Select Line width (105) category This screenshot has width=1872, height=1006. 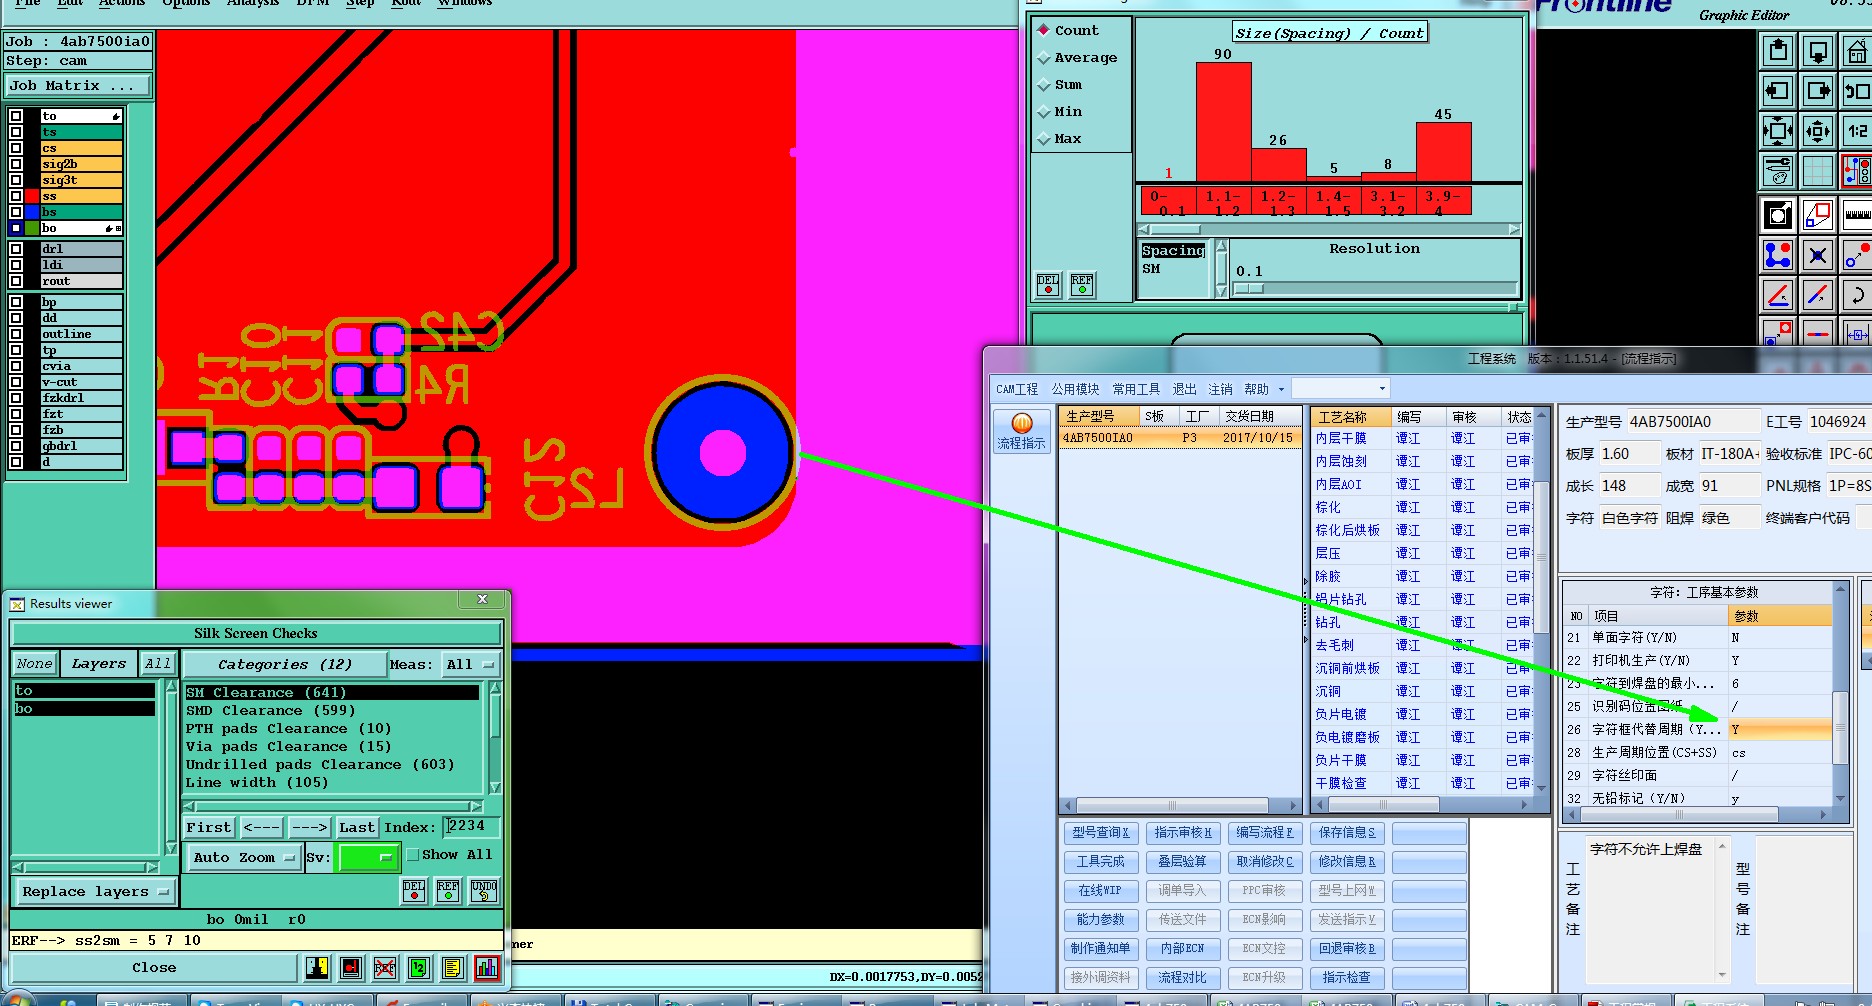point(334,783)
